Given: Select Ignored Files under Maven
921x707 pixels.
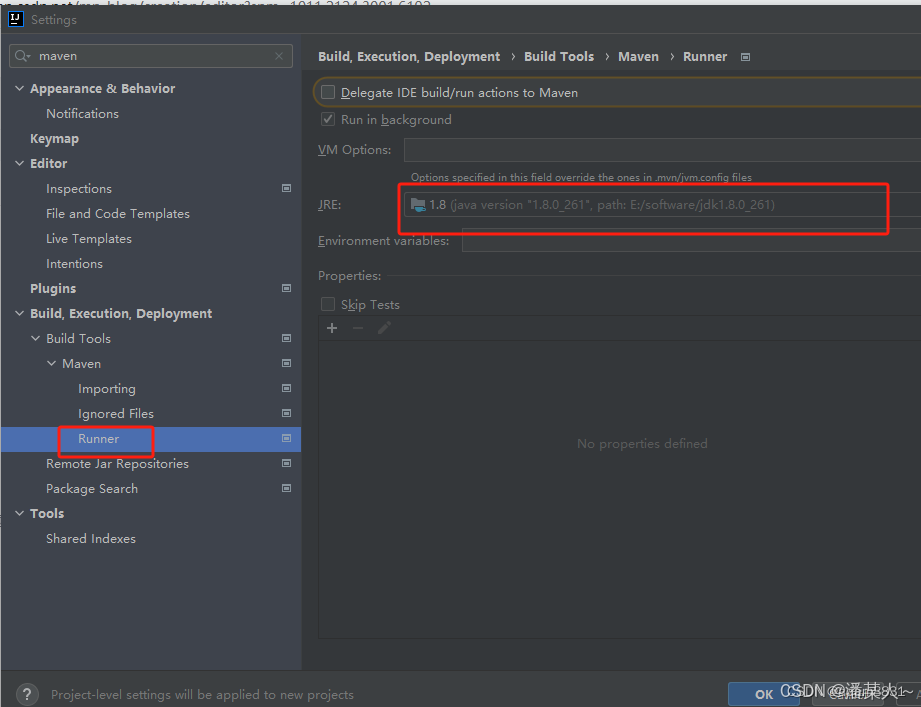Looking at the screenshot, I should (x=116, y=413).
